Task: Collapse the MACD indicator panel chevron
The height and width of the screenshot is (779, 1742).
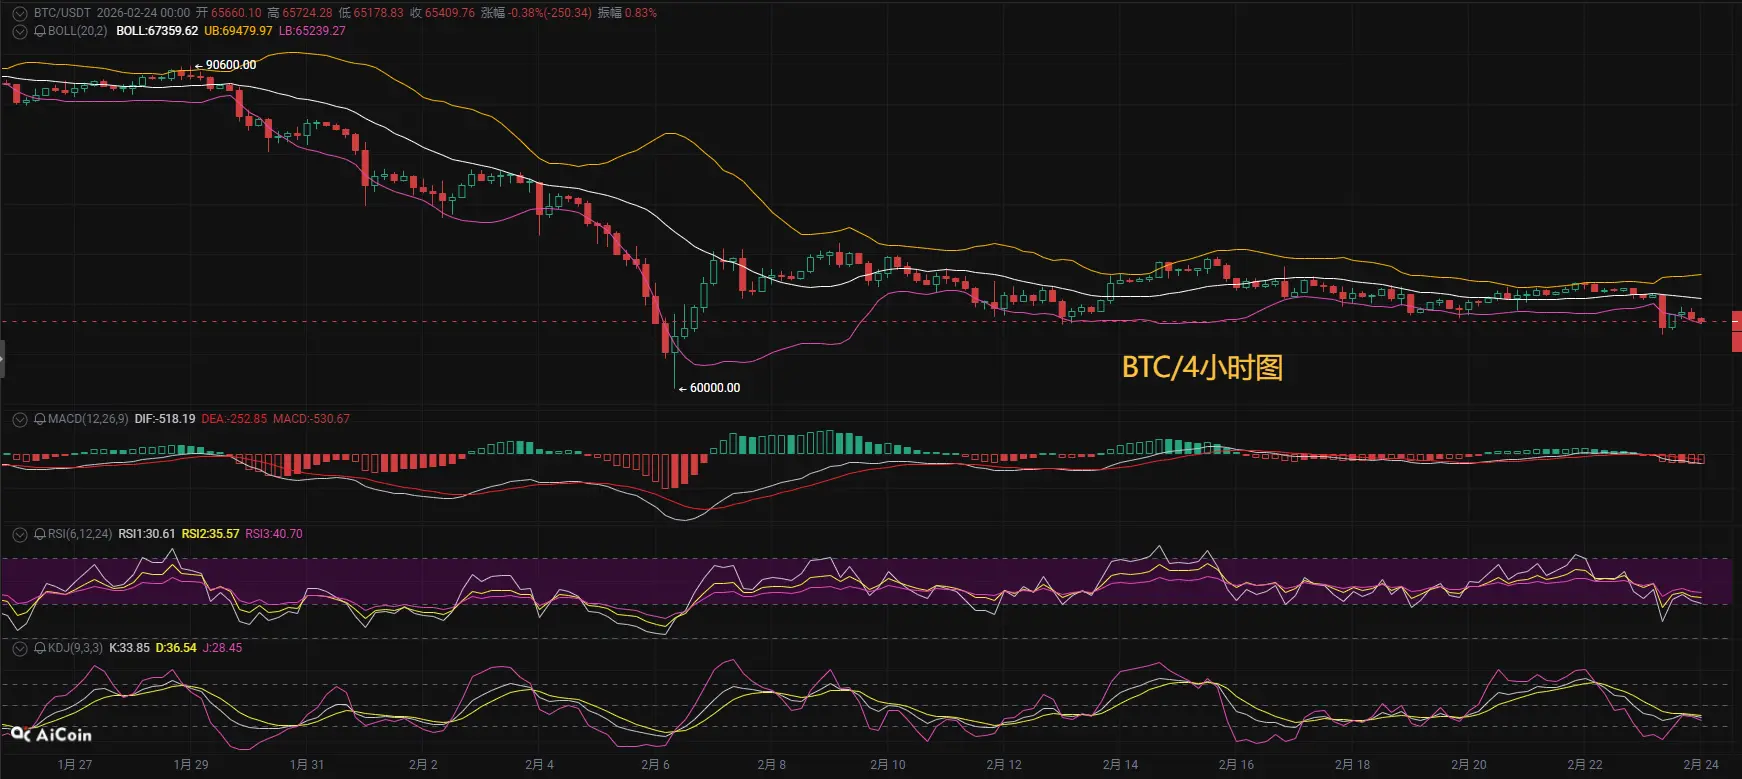Action: tap(20, 419)
